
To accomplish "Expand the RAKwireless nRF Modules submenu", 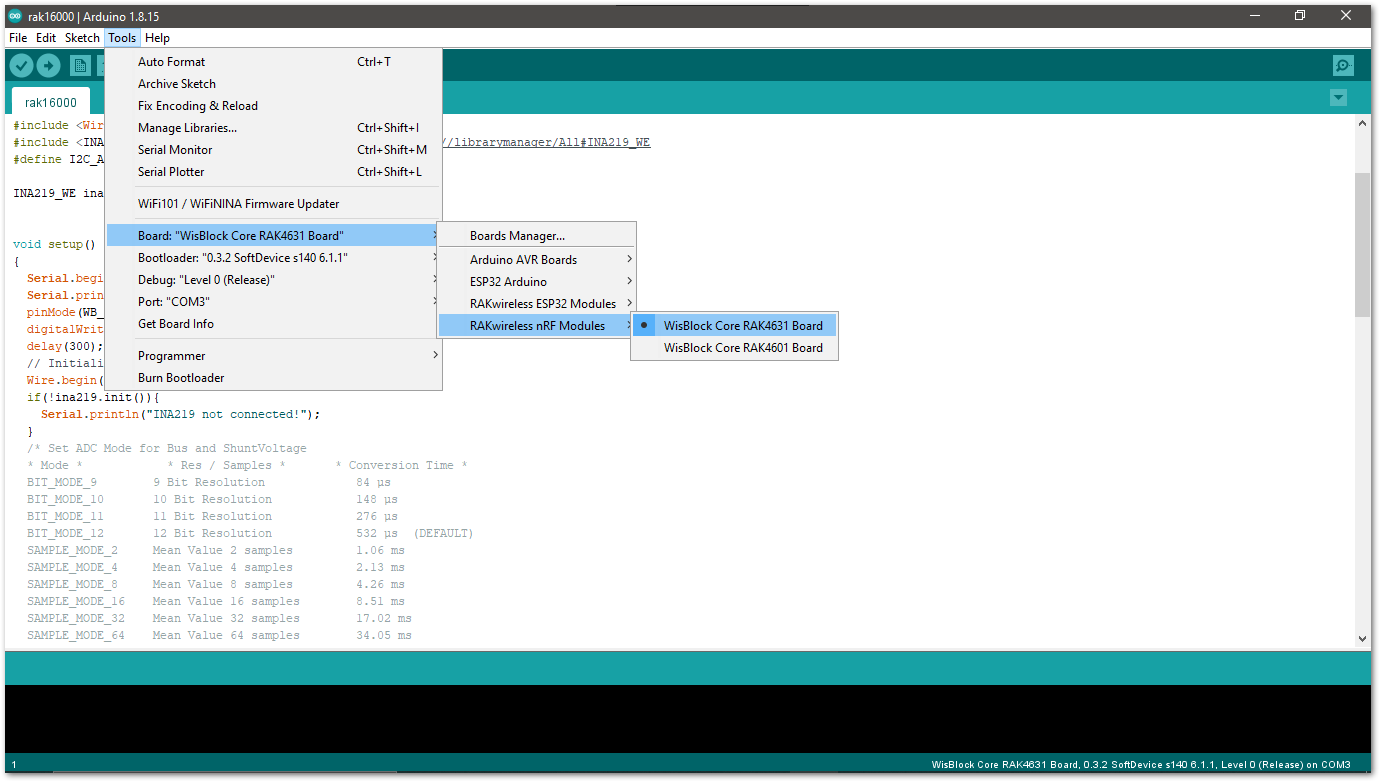I will 537,325.
